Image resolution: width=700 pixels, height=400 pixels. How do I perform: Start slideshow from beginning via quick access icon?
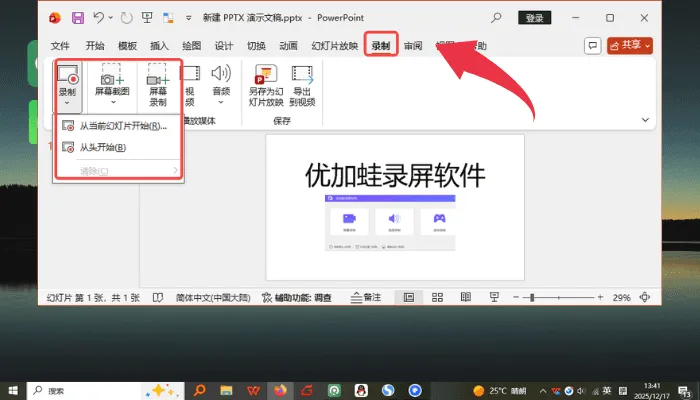147,18
